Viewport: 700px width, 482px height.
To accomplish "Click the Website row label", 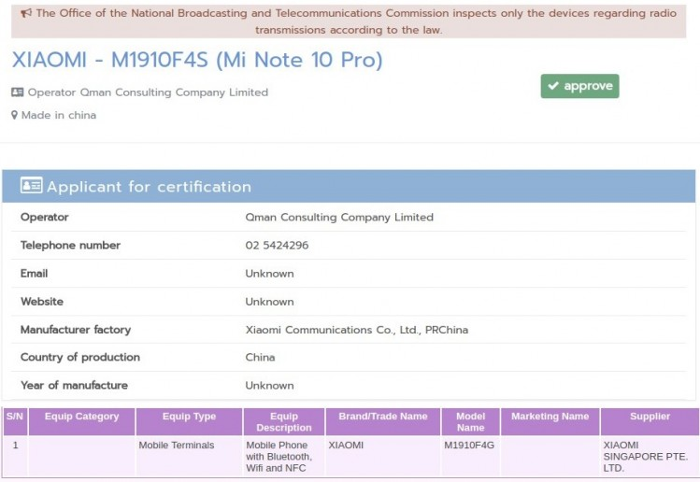I will pos(42,302).
